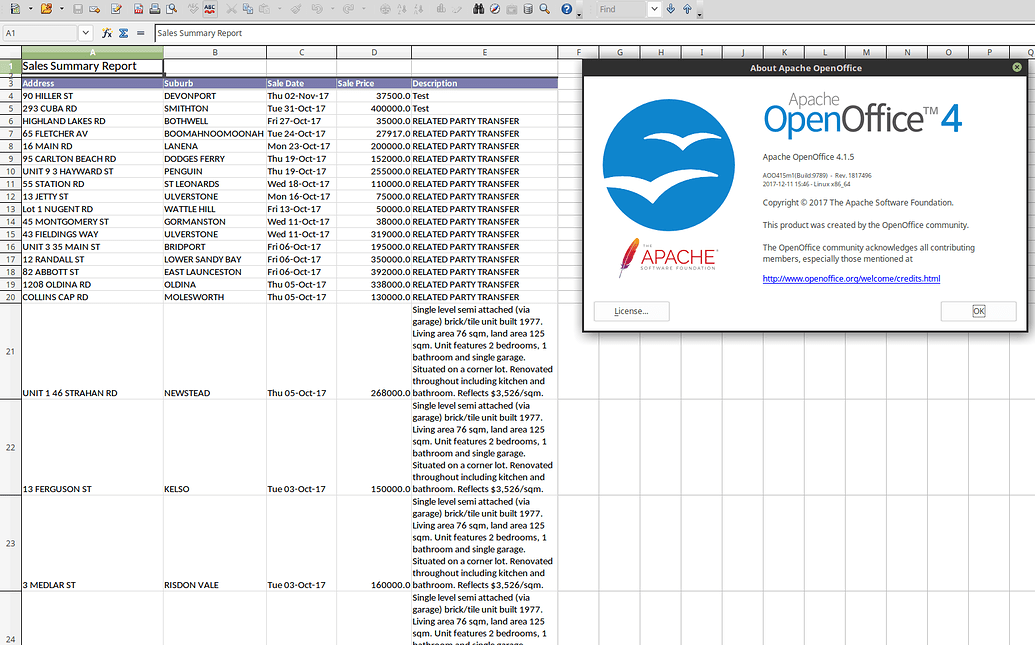Click the Print printer icon
1035x645 pixels.
click(154, 9)
